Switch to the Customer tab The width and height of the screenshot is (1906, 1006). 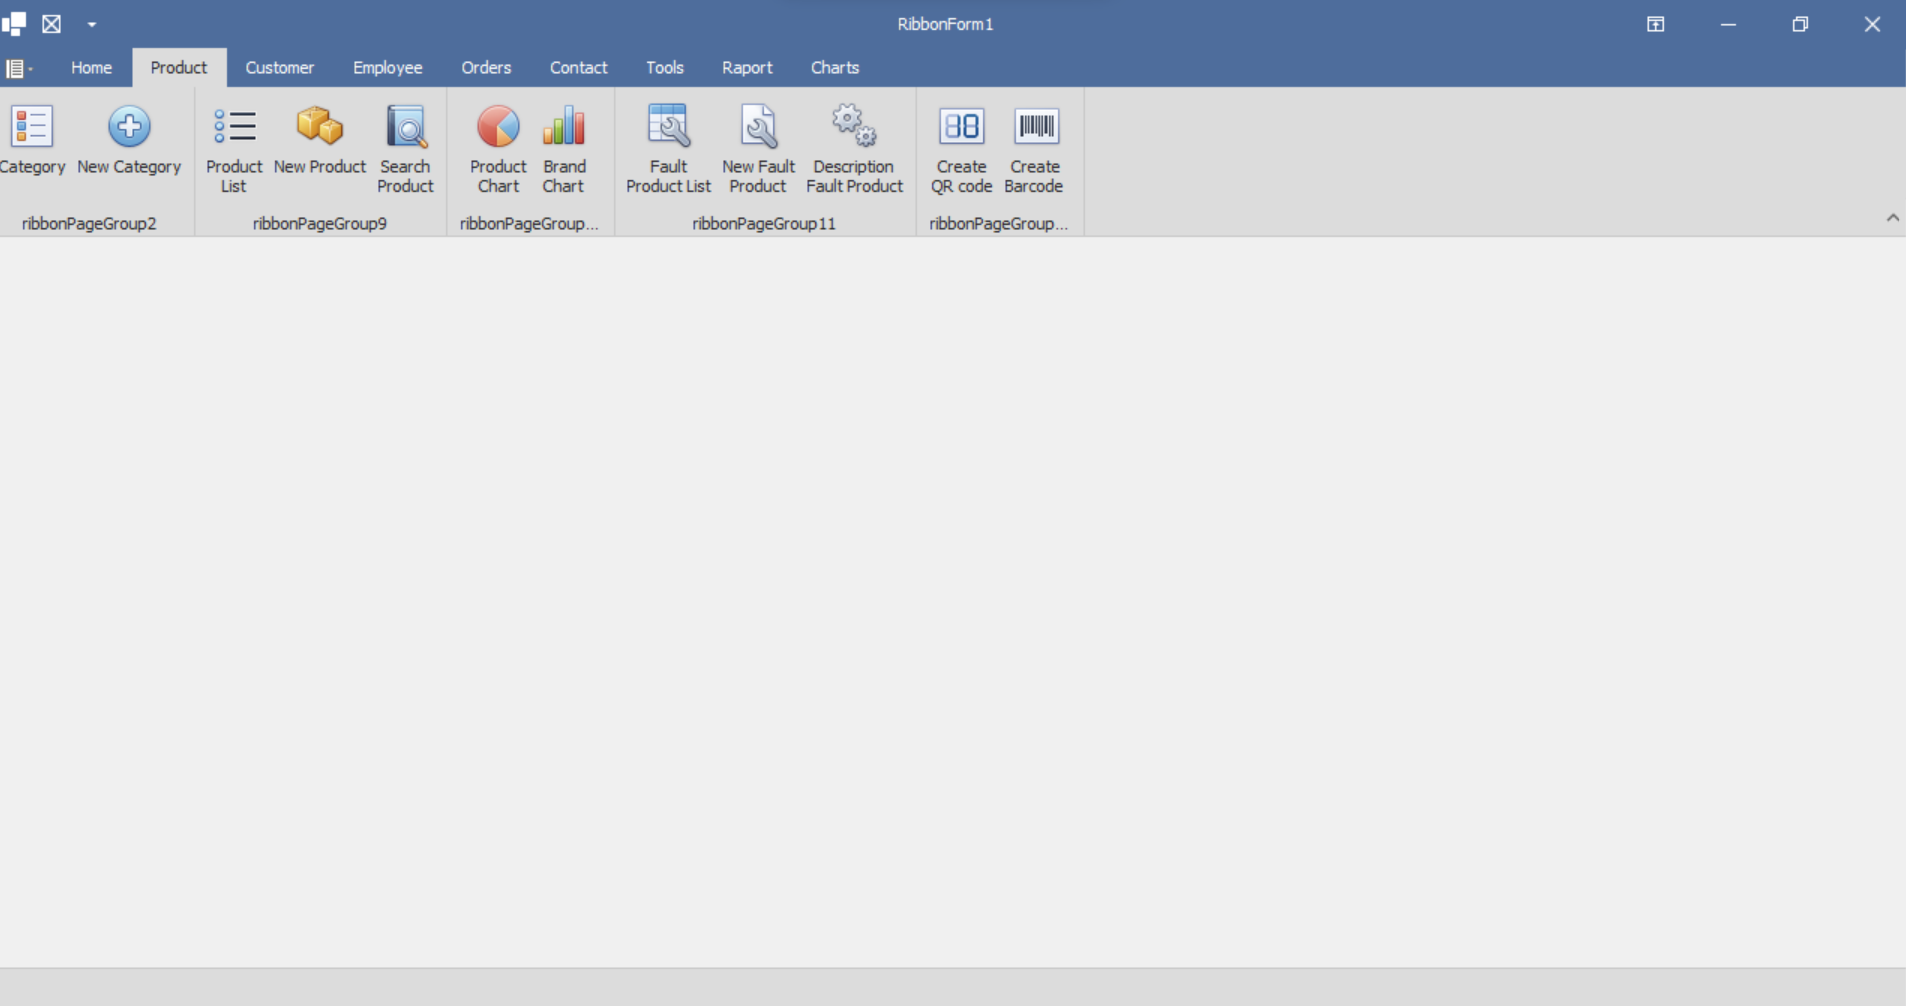click(280, 68)
